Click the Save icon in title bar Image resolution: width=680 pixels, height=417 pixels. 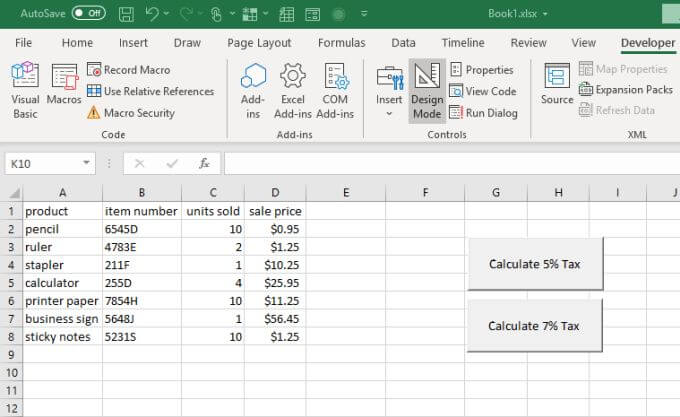[x=126, y=14]
